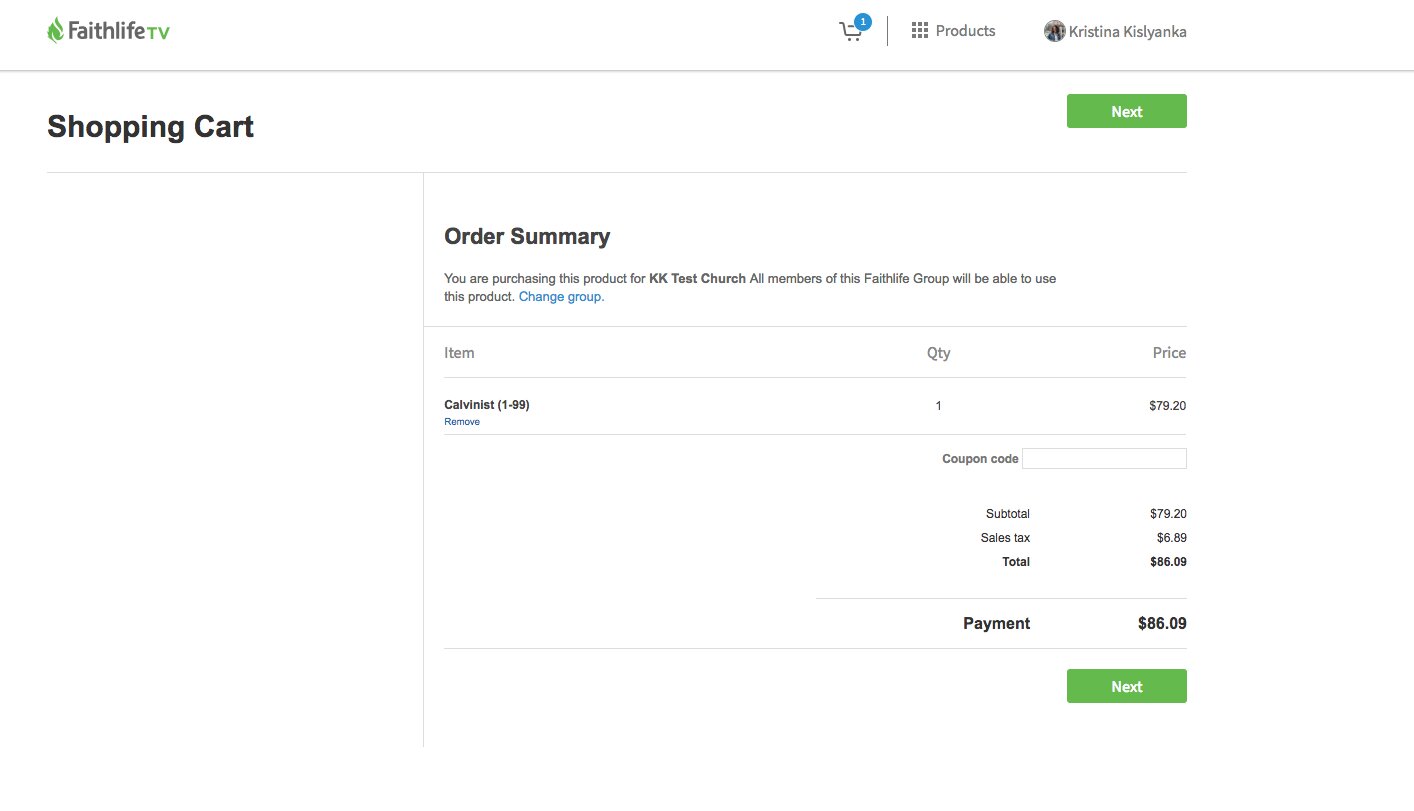Click the Payment amount $86.09
Image resolution: width=1414 pixels, height=811 pixels.
[x=1162, y=624]
